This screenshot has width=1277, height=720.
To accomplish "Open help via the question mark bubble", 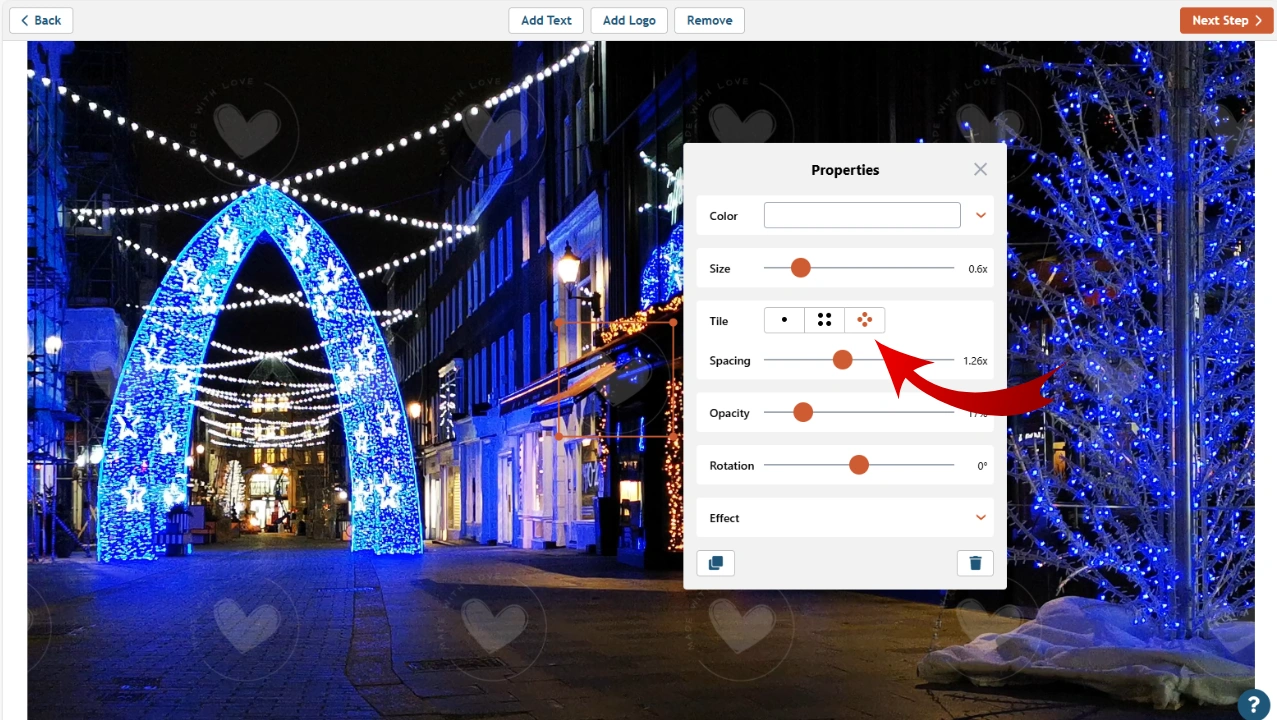I will pyautogui.click(x=1253, y=705).
